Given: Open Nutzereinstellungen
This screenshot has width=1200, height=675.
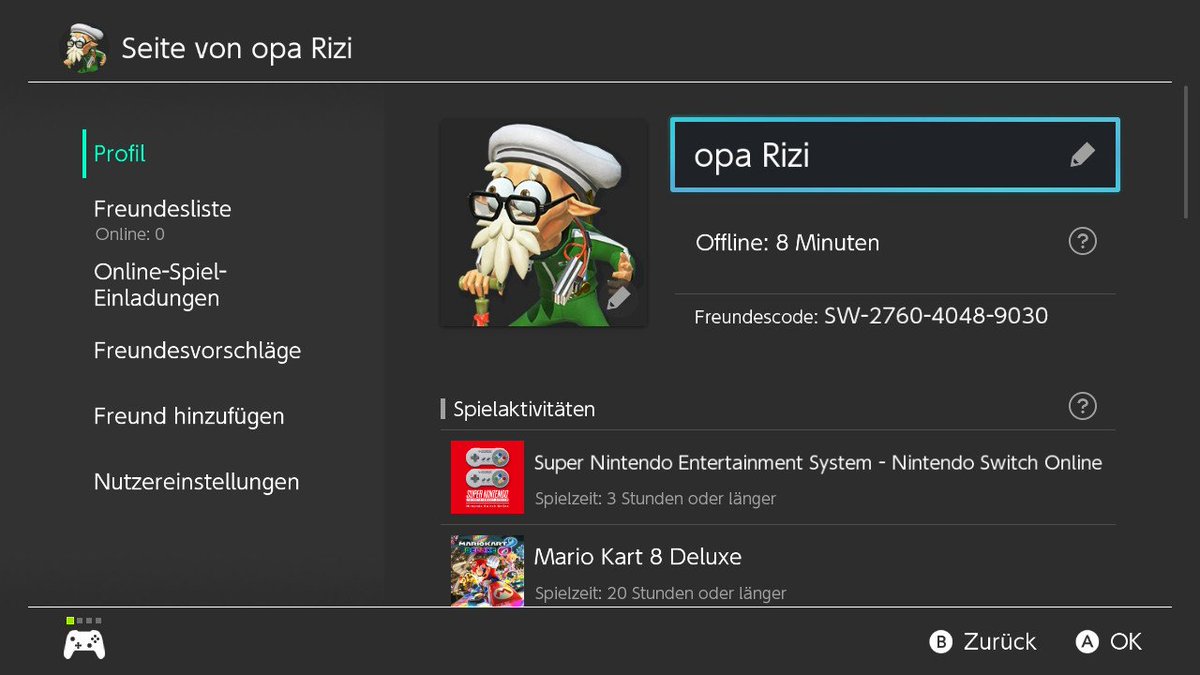Looking at the screenshot, I should coord(196,482).
